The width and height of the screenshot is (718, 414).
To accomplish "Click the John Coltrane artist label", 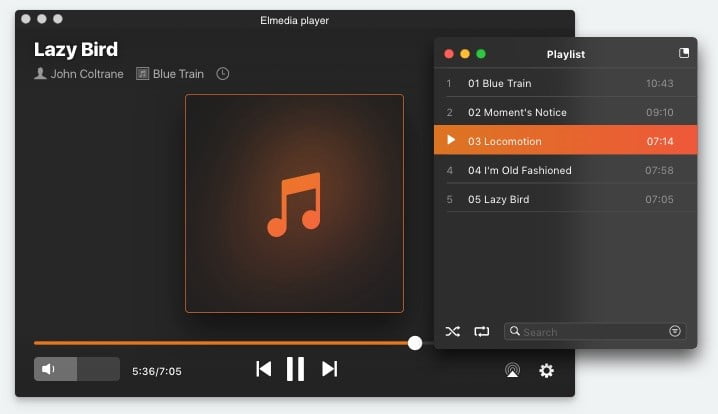I will (x=87, y=74).
